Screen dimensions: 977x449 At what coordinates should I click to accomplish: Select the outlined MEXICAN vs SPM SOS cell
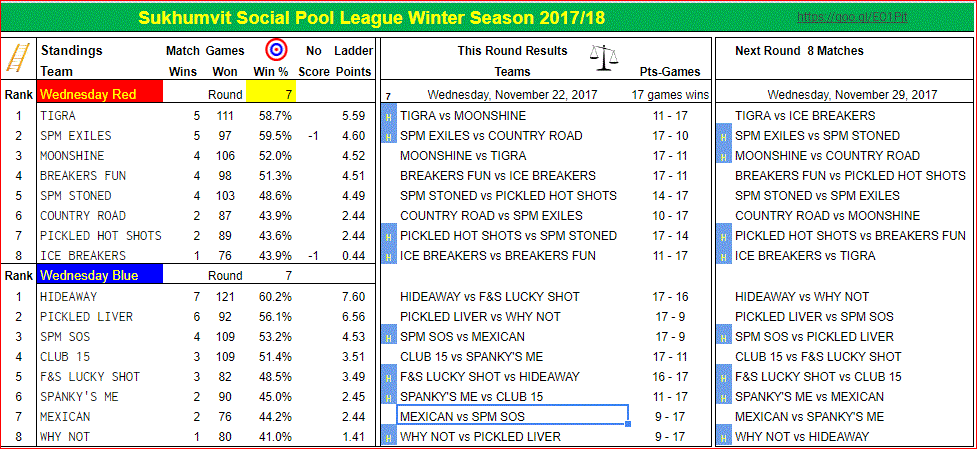(x=511, y=416)
